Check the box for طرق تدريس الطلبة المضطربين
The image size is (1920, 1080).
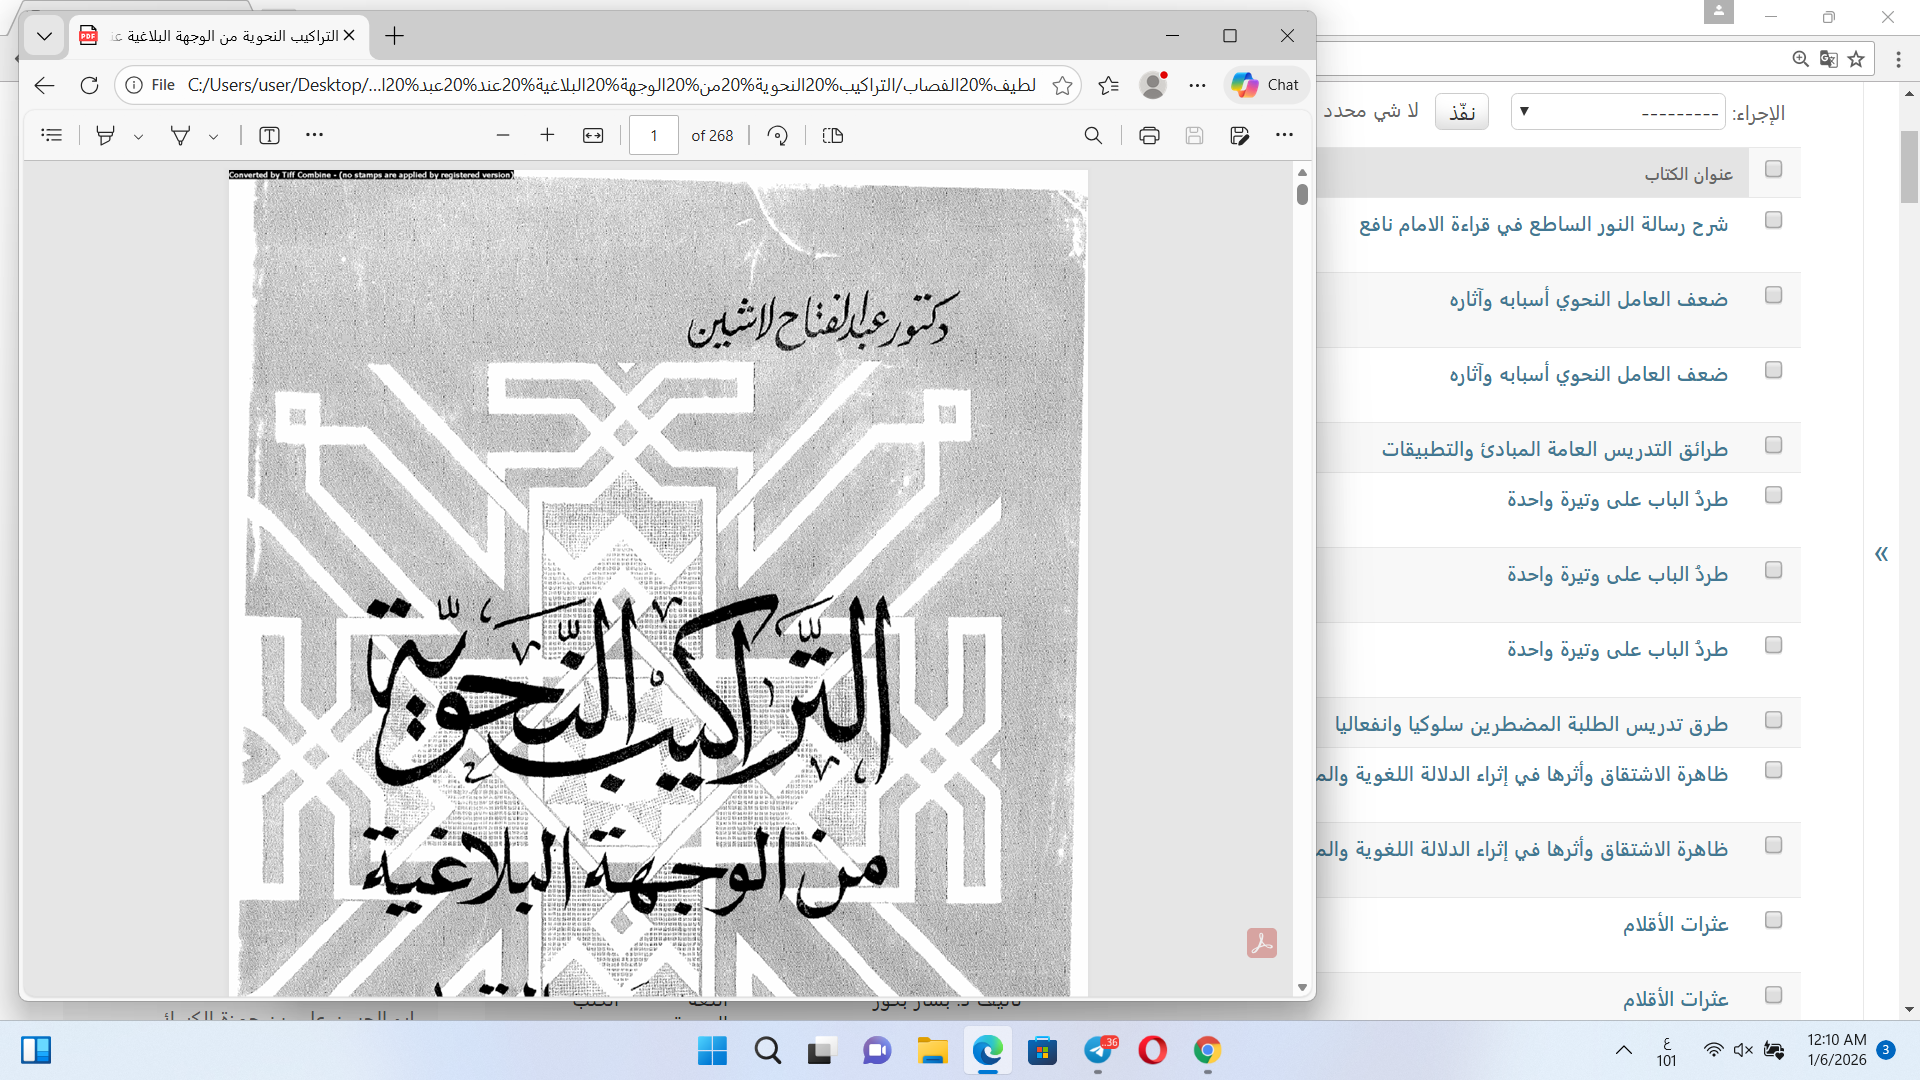(1774, 720)
